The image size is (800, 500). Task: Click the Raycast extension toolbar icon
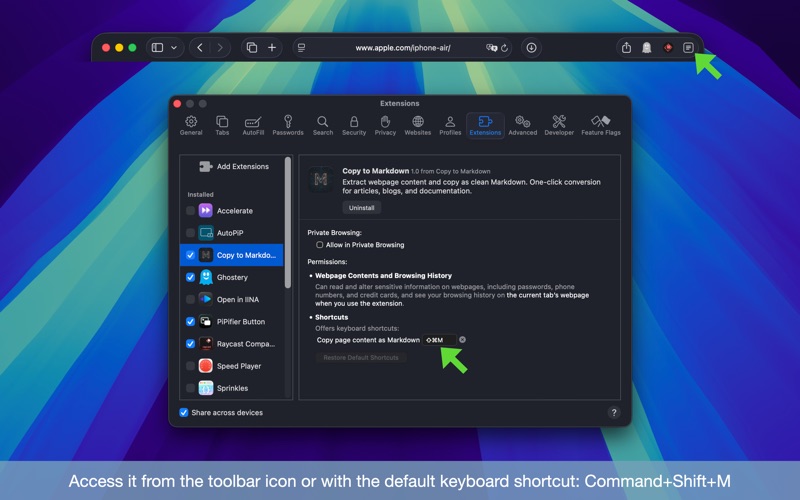[667, 47]
